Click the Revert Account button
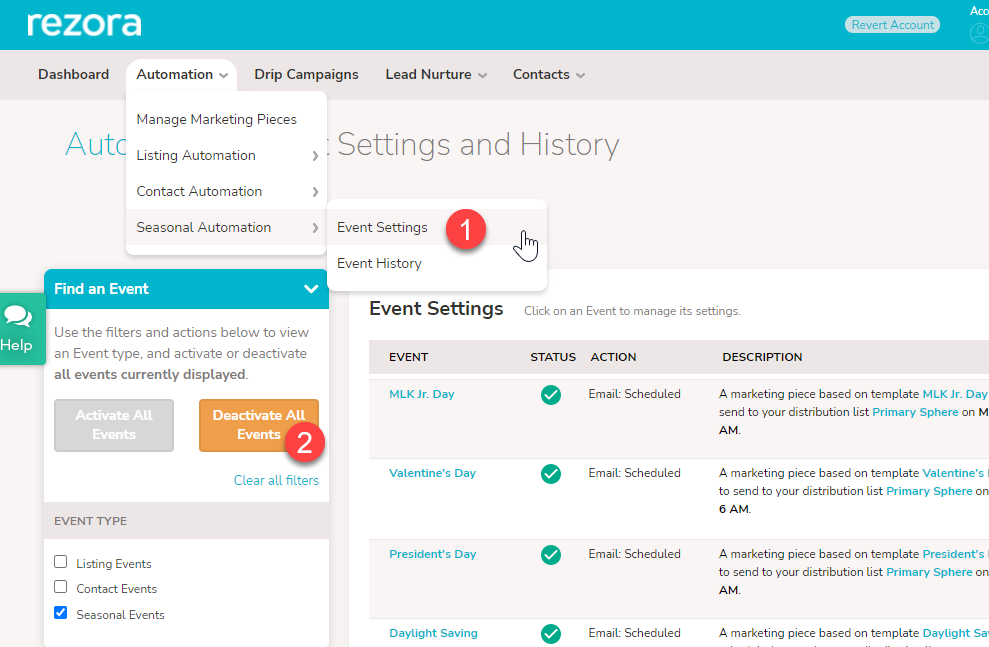This screenshot has height=647, width=989. pyautogui.click(x=892, y=25)
